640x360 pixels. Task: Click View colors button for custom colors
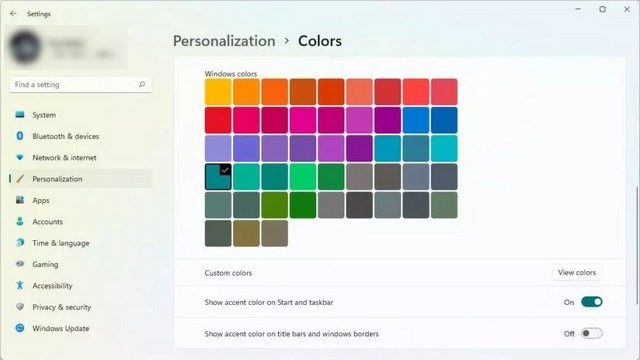(577, 273)
